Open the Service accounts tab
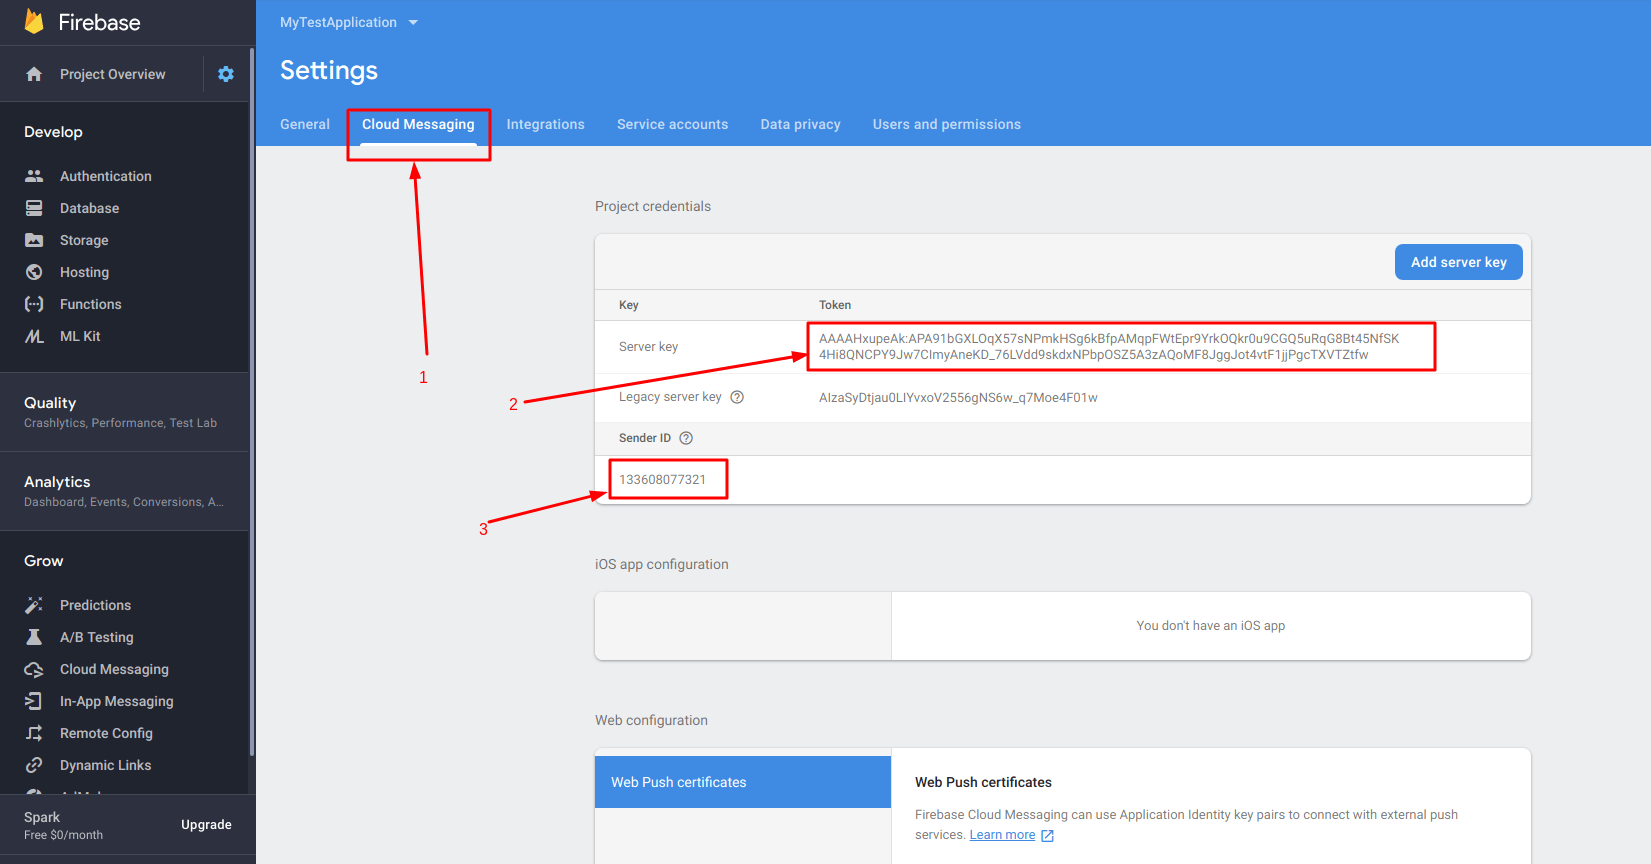The height and width of the screenshot is (864, 1651). pos(672,124)
